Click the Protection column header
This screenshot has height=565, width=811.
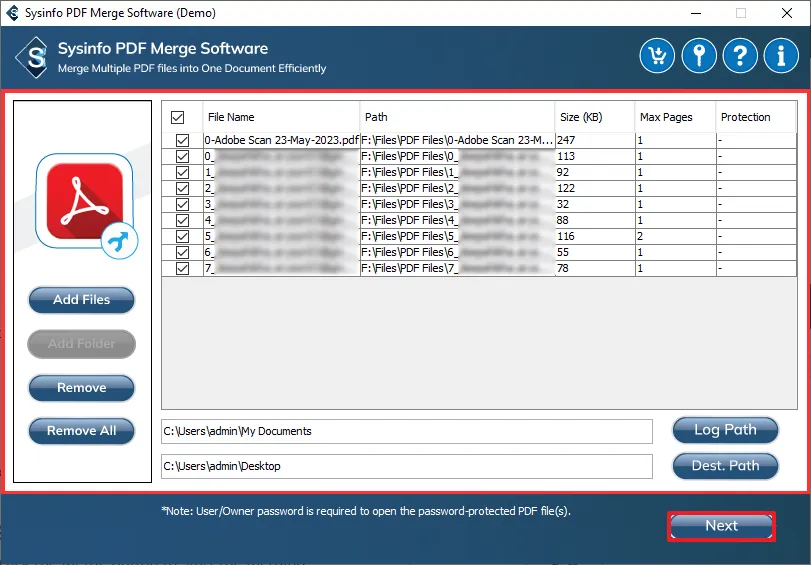(758, 117)
